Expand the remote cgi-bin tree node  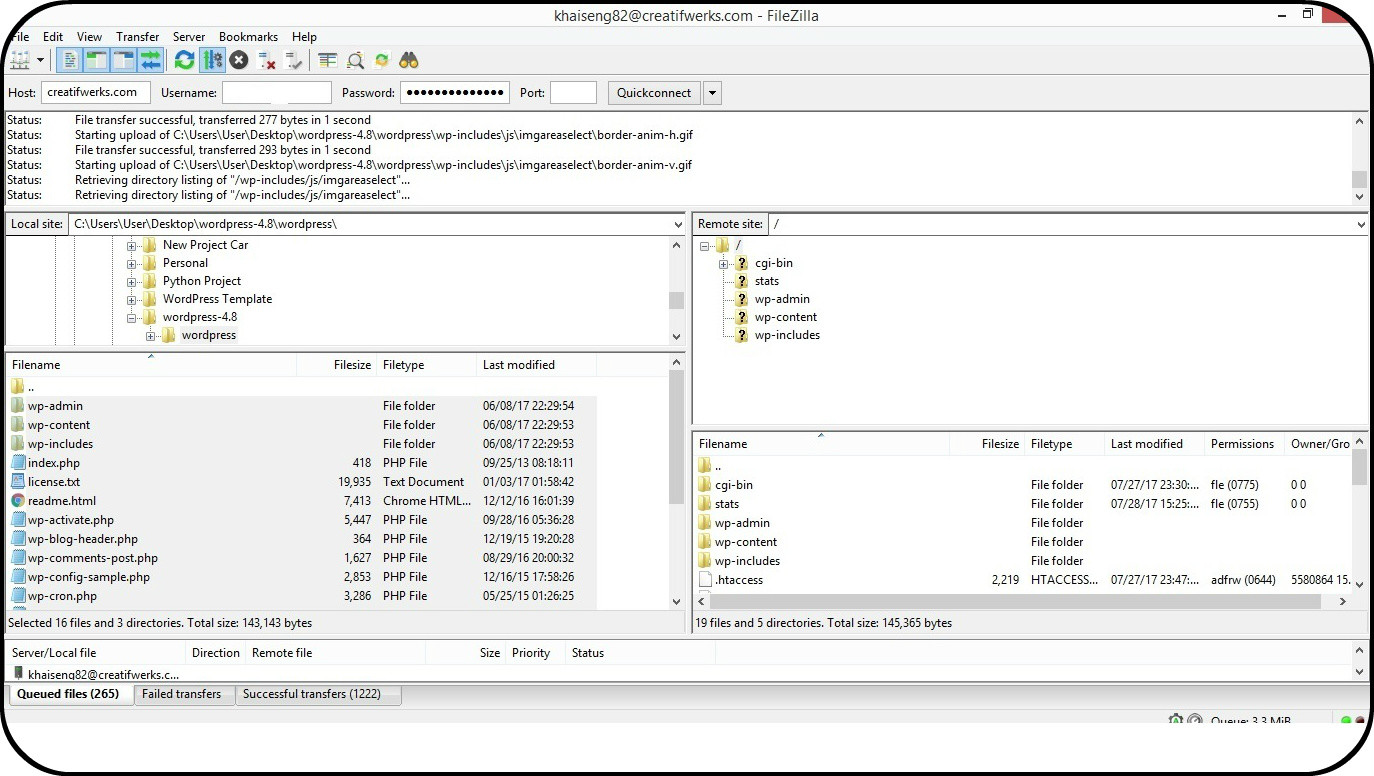[723, 263]
